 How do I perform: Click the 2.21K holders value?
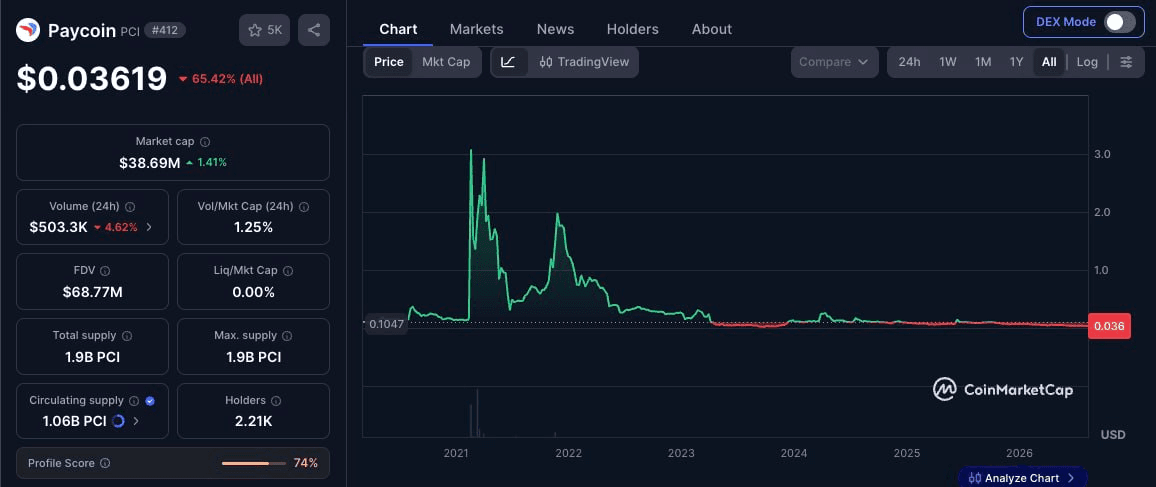254,421
